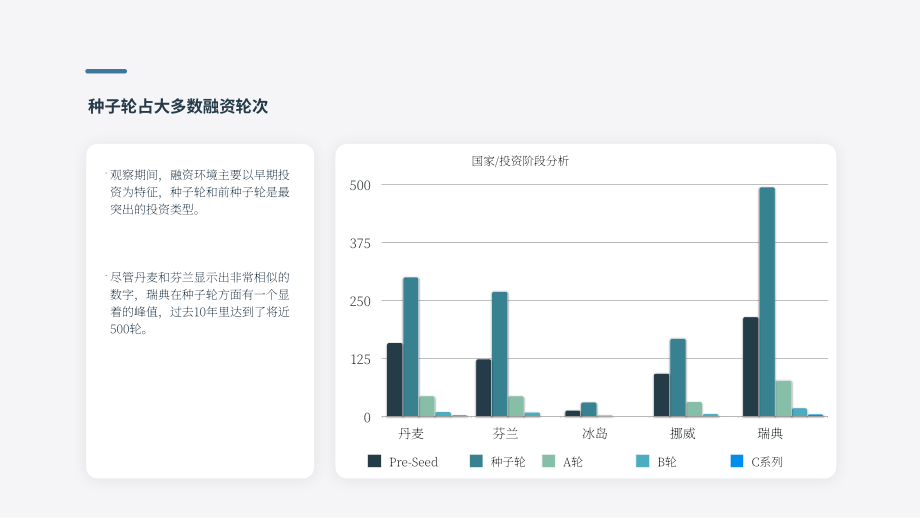Select the B轮 legend label

pyautogui.click(x=667, y=462)
